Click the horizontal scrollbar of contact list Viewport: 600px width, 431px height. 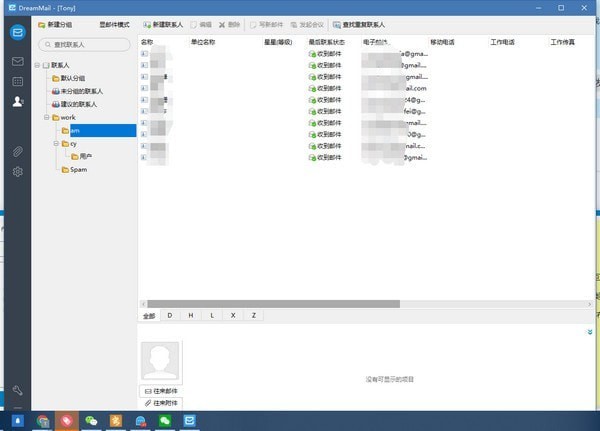click(270, 303)
